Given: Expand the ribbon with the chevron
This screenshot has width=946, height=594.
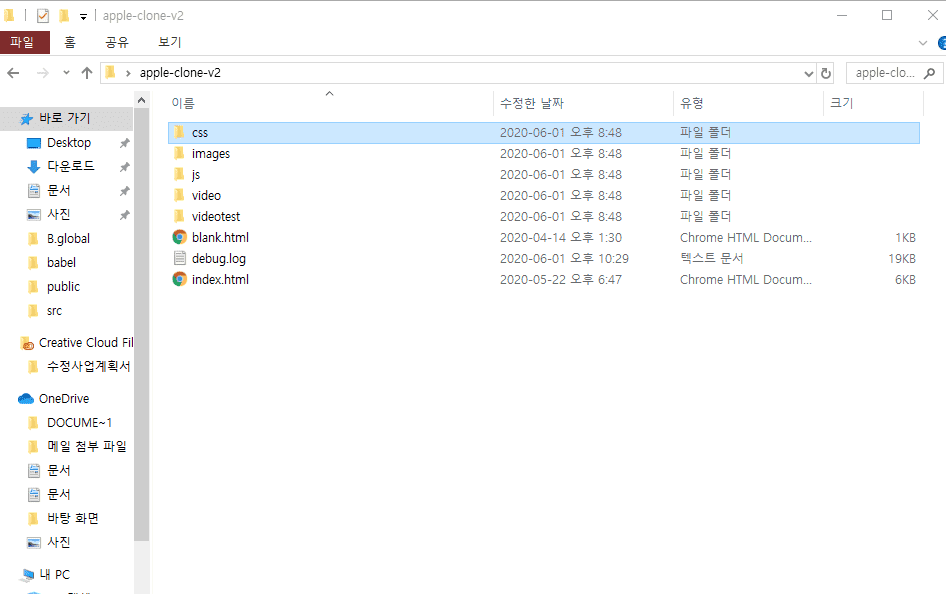Looking at the screenshot, I should [922, 43].
